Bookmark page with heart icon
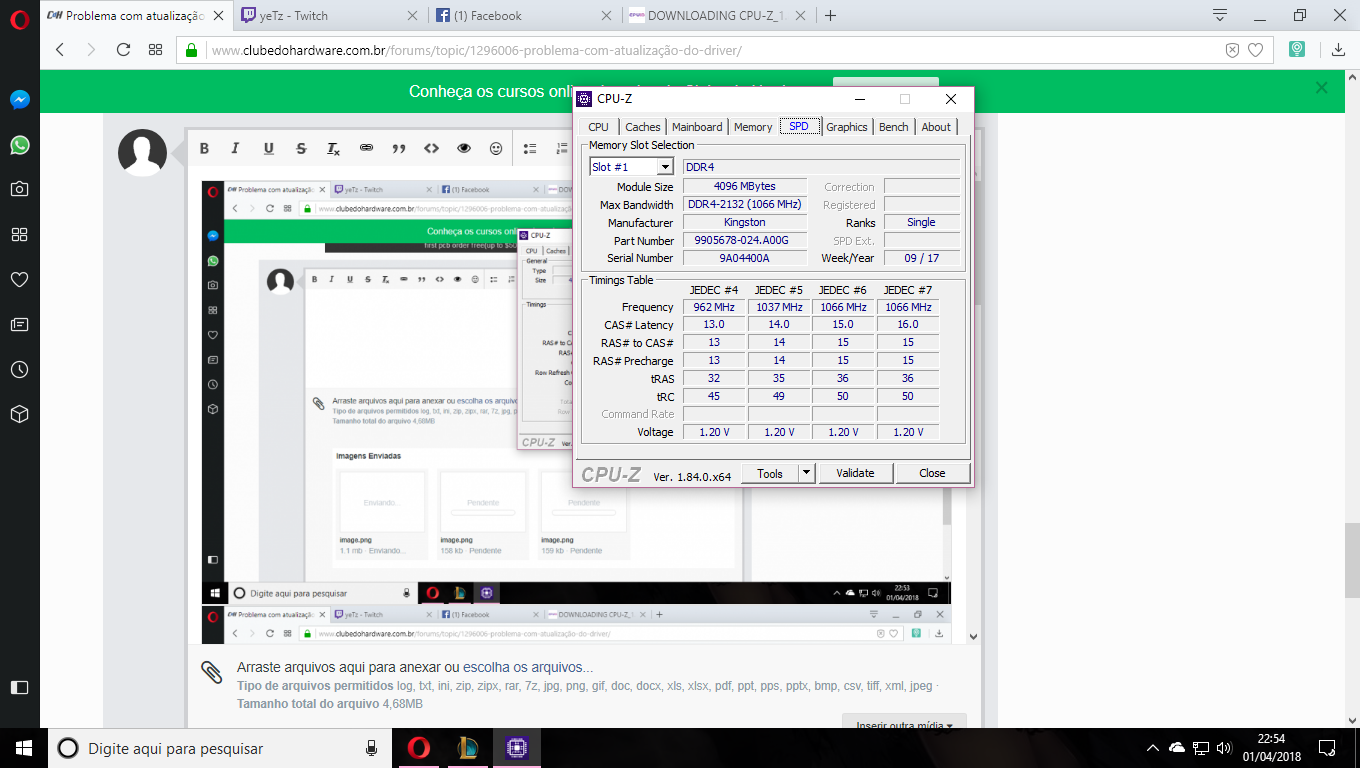The width and height of the screenshot is (1360, 768). point(1255,49)
